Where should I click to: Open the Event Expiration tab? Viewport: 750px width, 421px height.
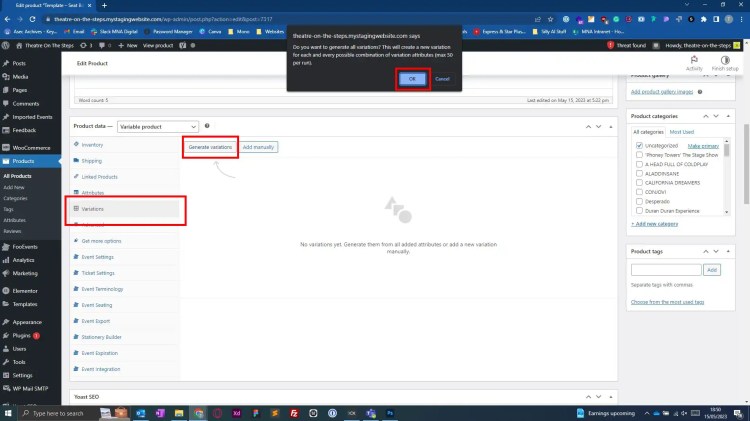(x=99, y=353)
